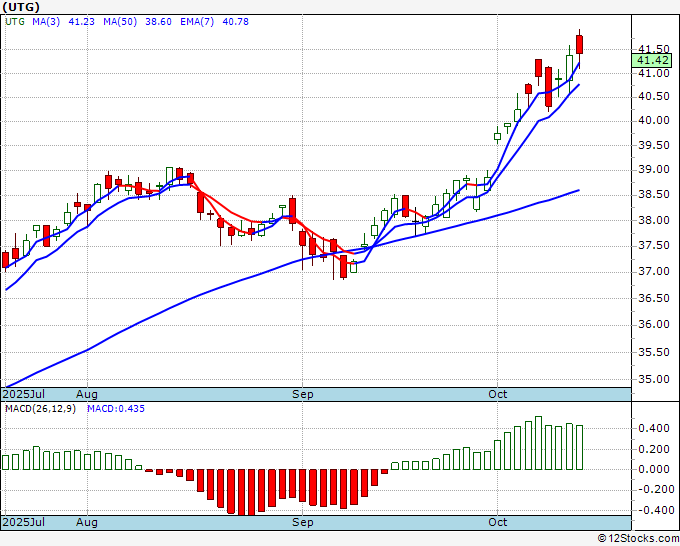The image size is (680, 546).
Task: Select the MA(3) legend label
Action: coord(46,22)
